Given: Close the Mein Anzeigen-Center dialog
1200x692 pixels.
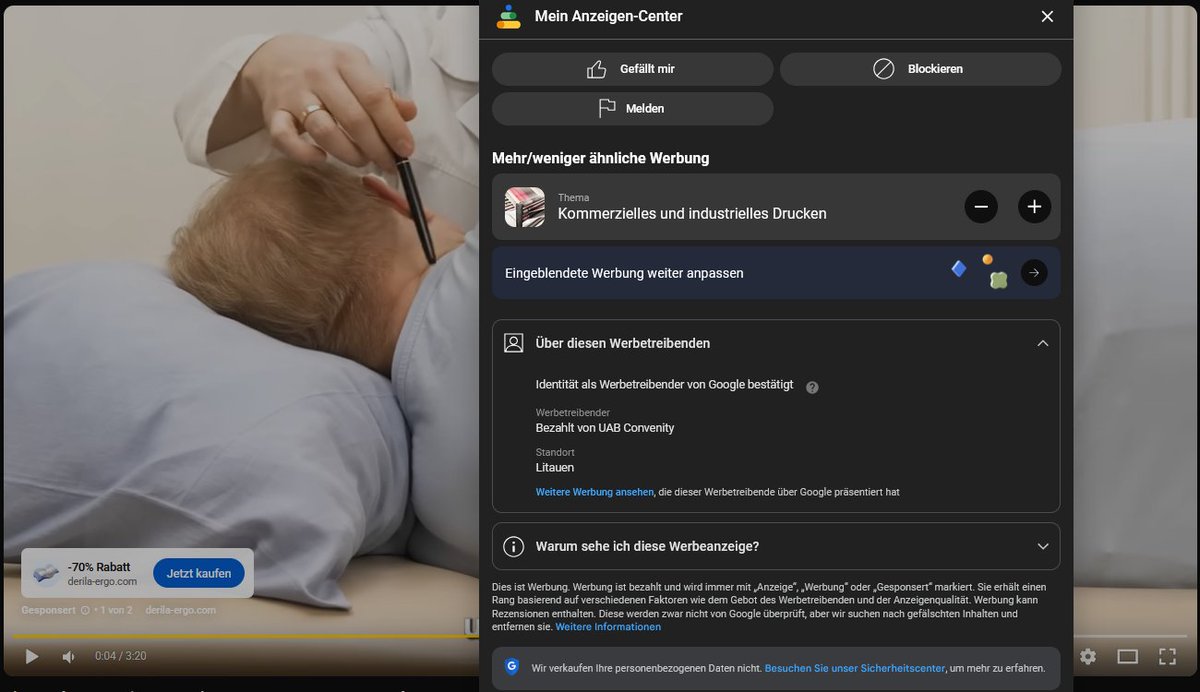Looking at the screenshot, I should pyautogui.click(x=1047, y=16).
